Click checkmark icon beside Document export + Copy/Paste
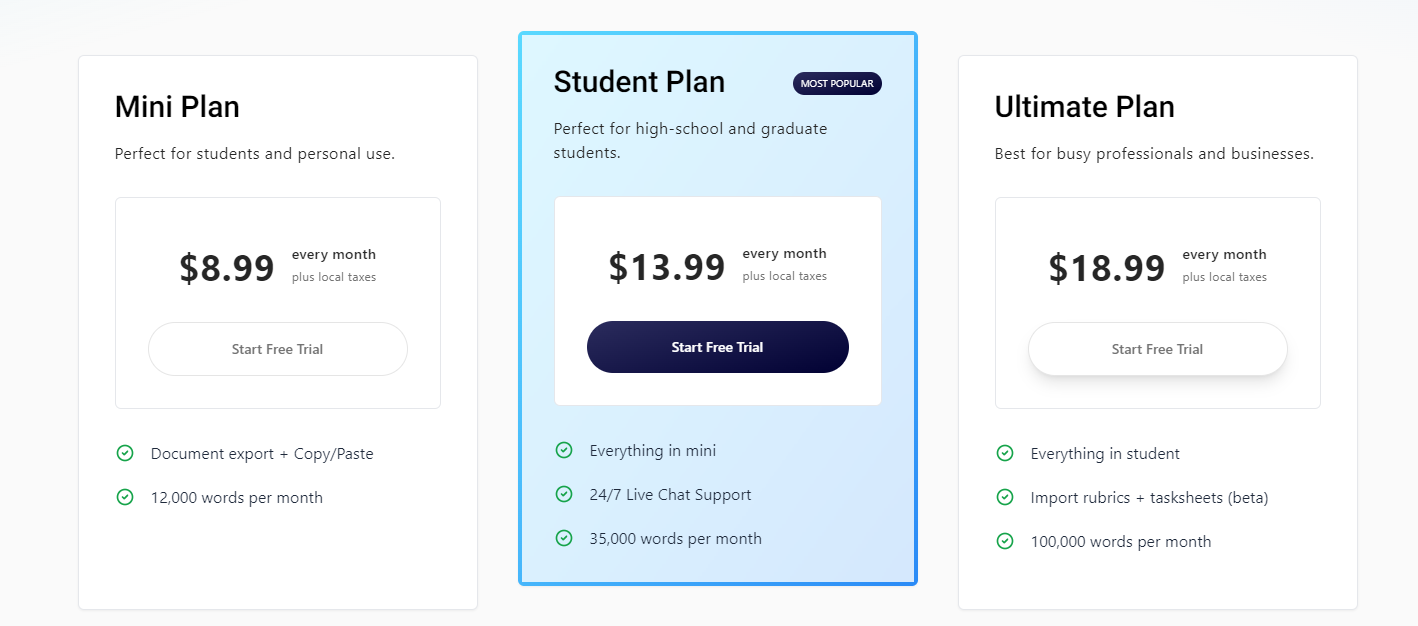The image size is (1418, 626). (125, 453)
